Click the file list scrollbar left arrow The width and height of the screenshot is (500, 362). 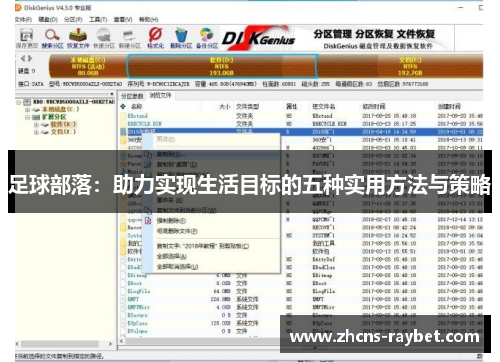click(x=122, y=341)
